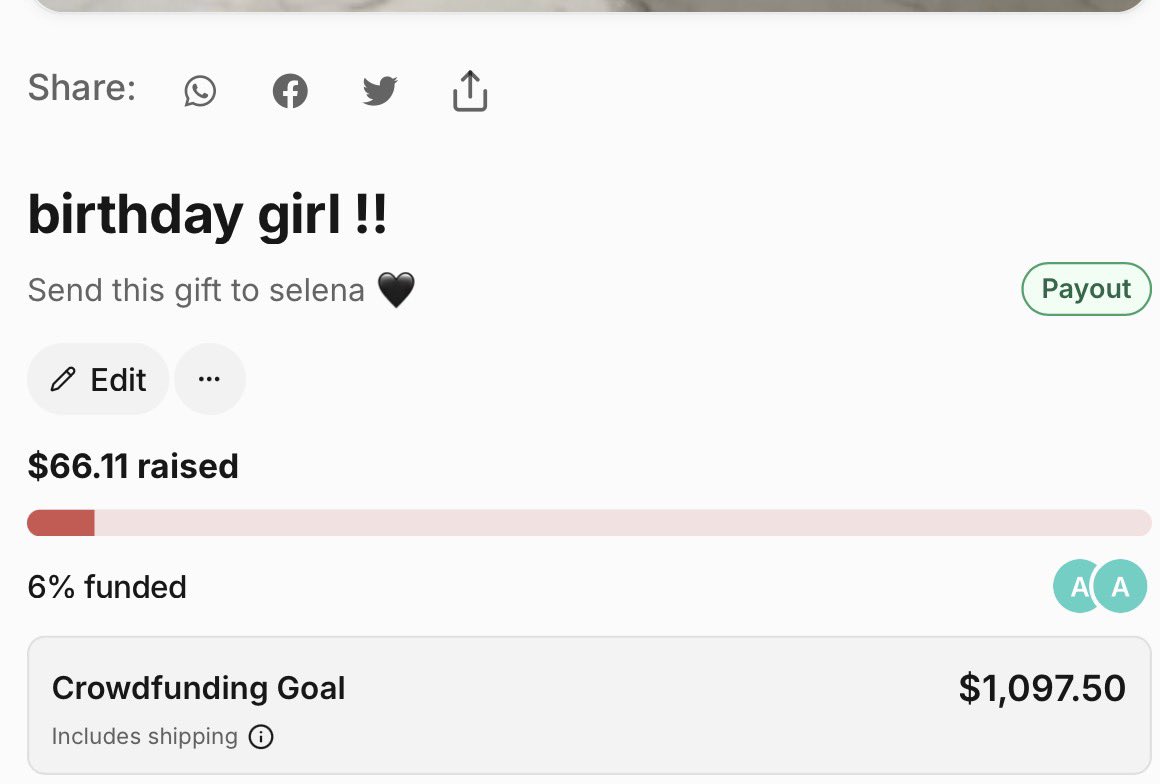
Task: Tap the black heart emoji
Action: (397, 289)
